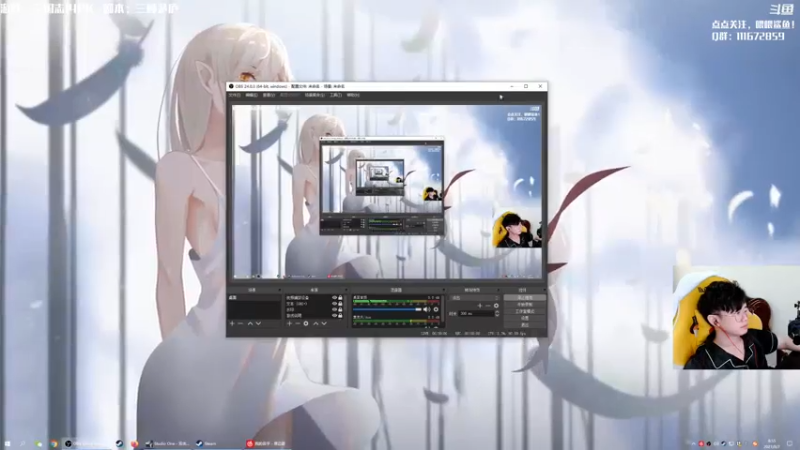Click webcam overlay in OBS preview canvas
800x450 pixels.
tap(516, 230)
